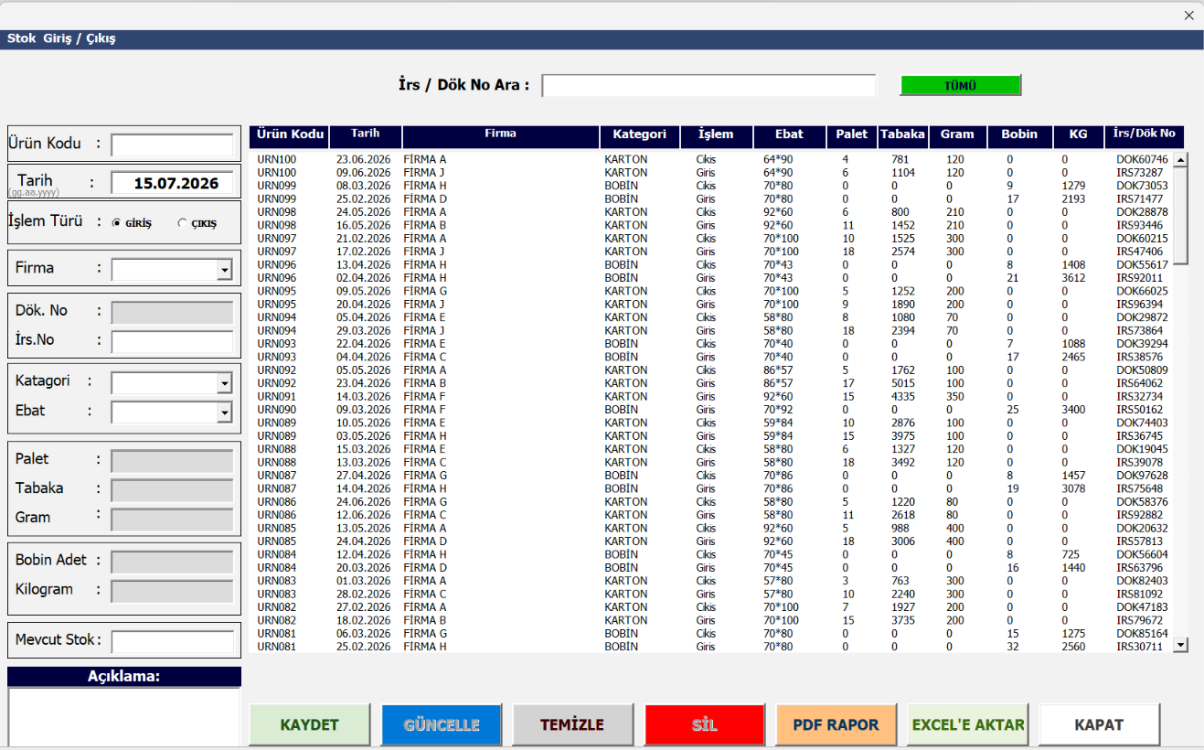Click the list's scroll up arrow

1180,159
